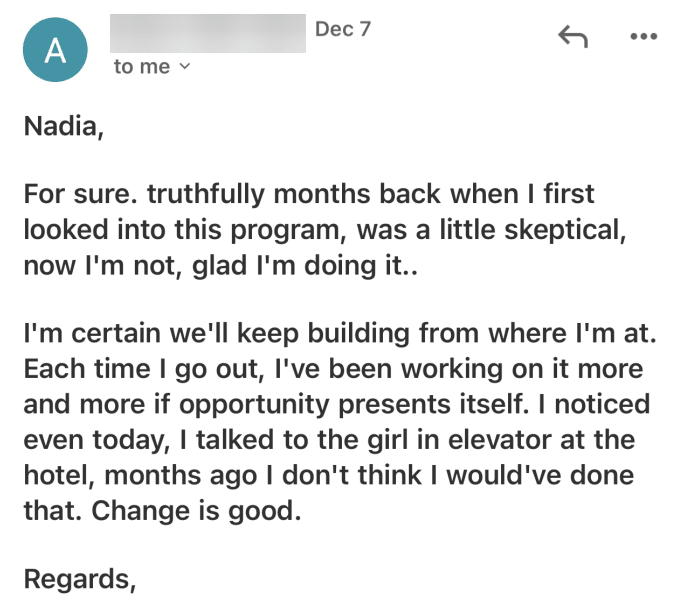Click the word 'hotel' in the email body
This screenshot has width=685, height=603.
pos(56,475)
